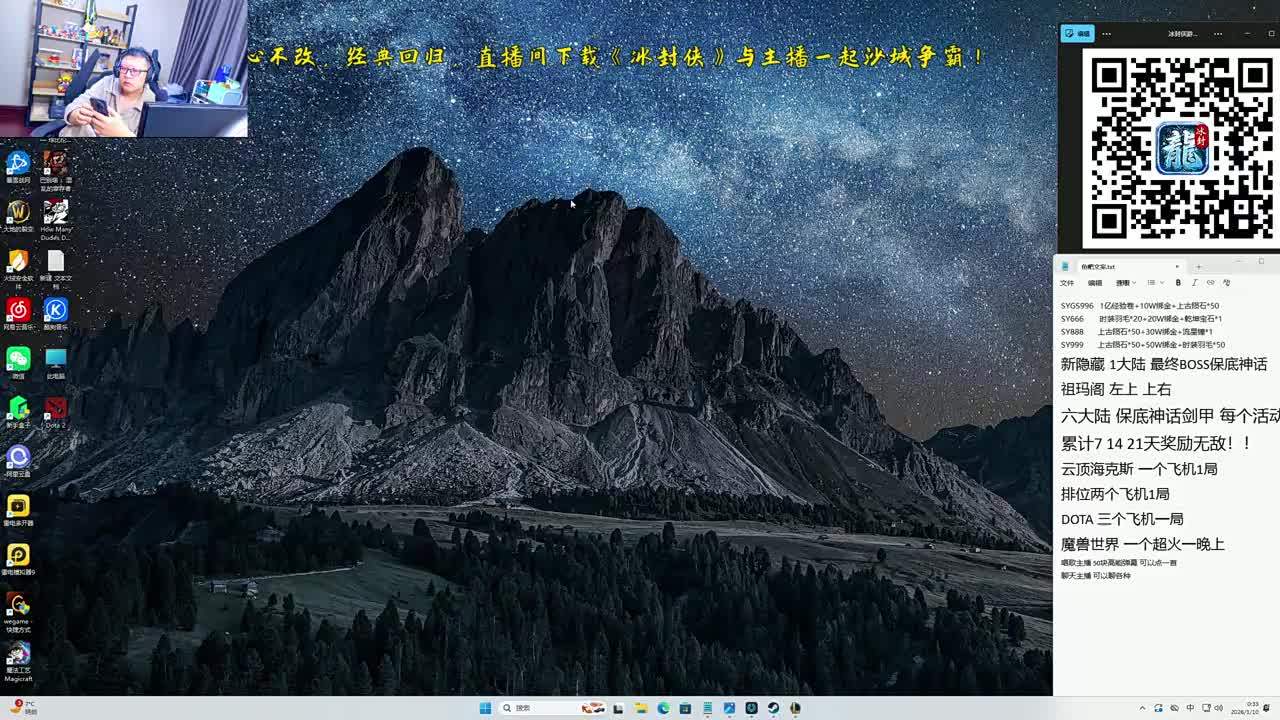The image size is (1280, 720).
Task: Click the 编辑 button in the image viewer
Action: [1078, 34]
